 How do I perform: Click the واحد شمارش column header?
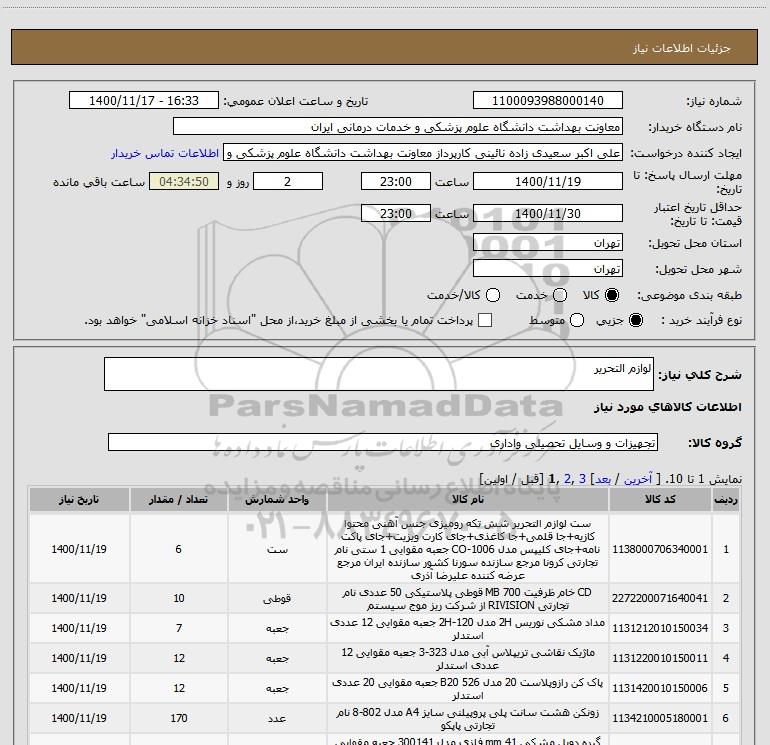[x=277, y=499]
